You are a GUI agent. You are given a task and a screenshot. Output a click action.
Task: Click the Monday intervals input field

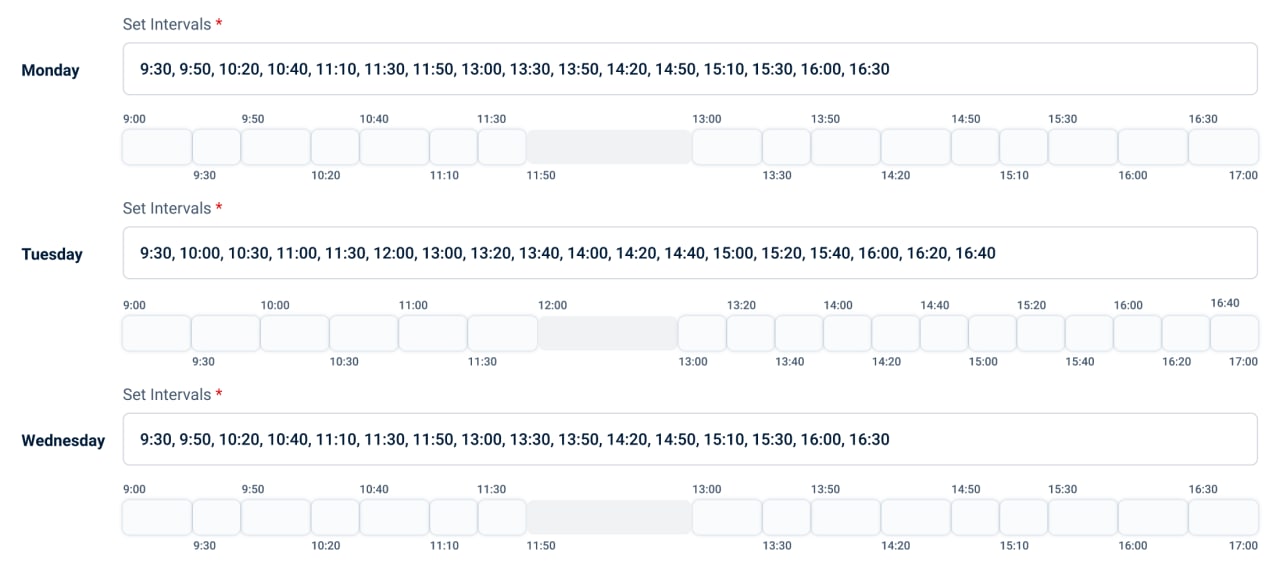(690, 69)
